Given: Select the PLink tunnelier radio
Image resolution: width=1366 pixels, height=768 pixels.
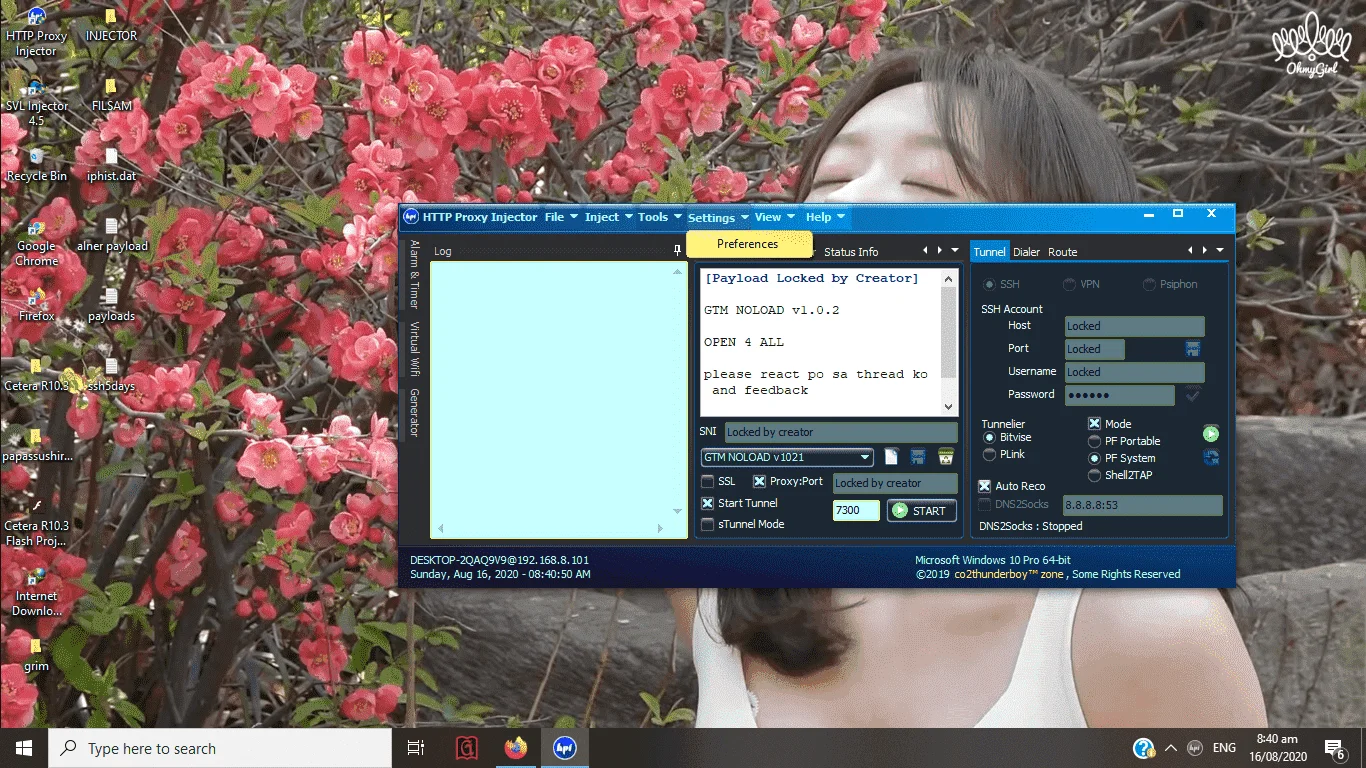Looking at the screenshot, I should pos(989,454).
